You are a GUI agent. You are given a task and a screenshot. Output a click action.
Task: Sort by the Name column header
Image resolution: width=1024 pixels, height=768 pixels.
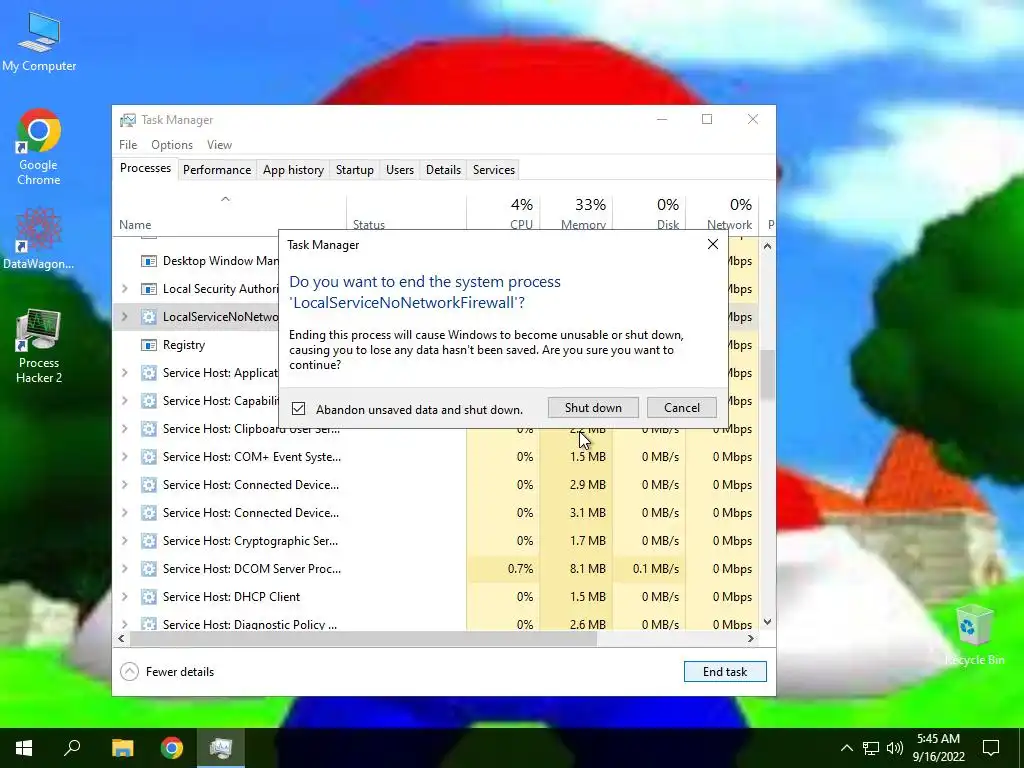229,214
